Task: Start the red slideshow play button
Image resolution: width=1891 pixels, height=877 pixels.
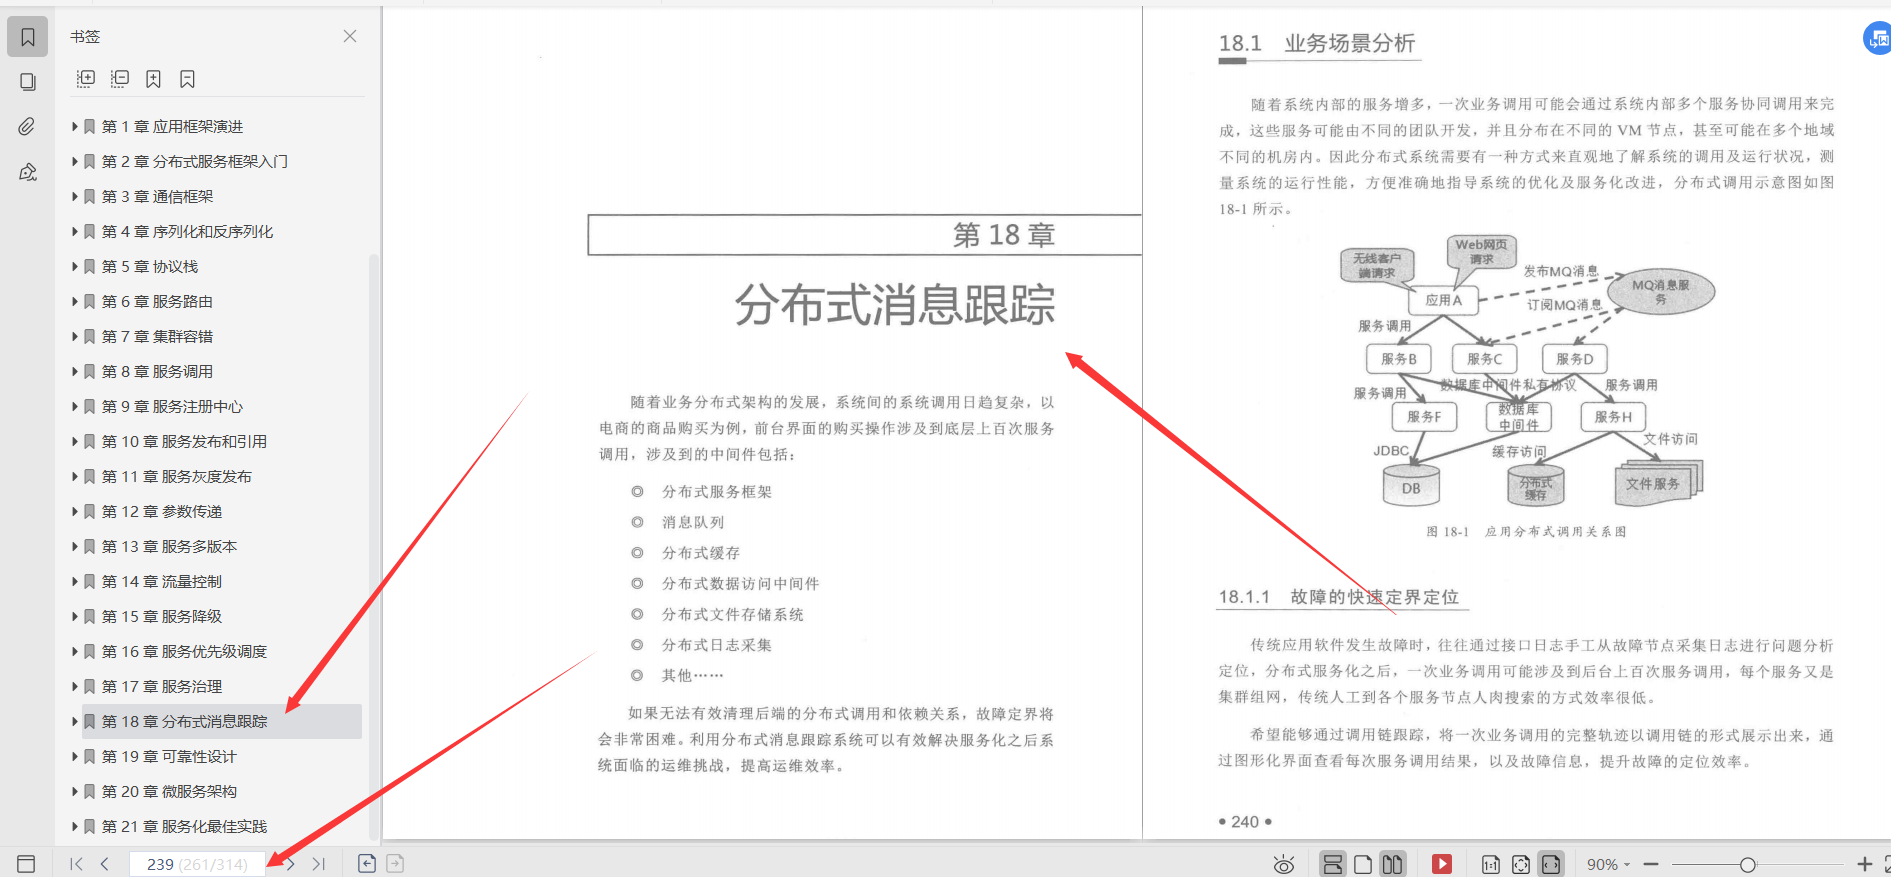Action: click(1441, 864)
